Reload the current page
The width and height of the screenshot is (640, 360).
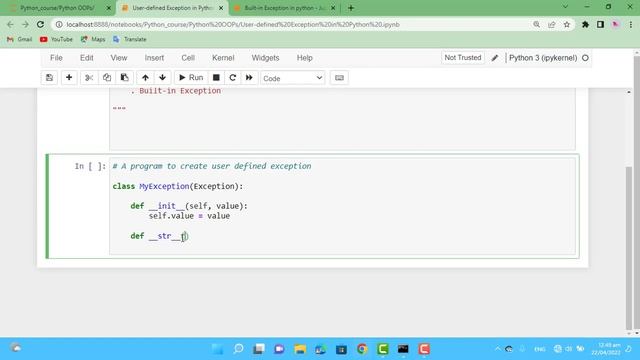click(x=40, y=24)
